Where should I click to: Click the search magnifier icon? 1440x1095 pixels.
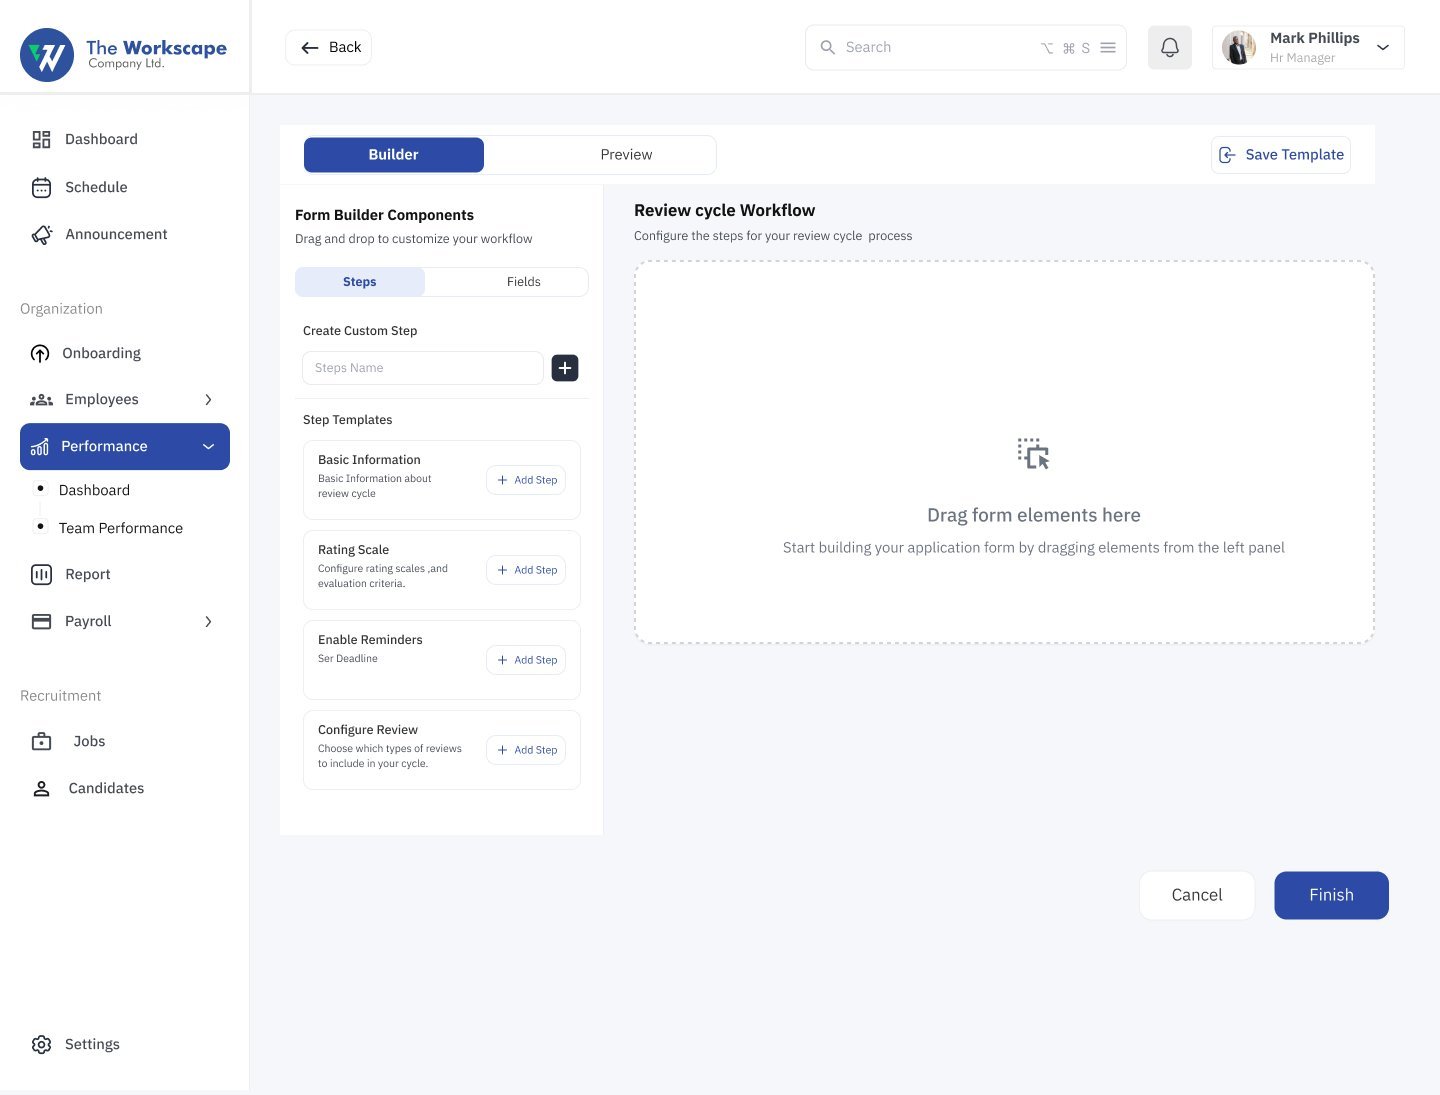tap(827, 47)
